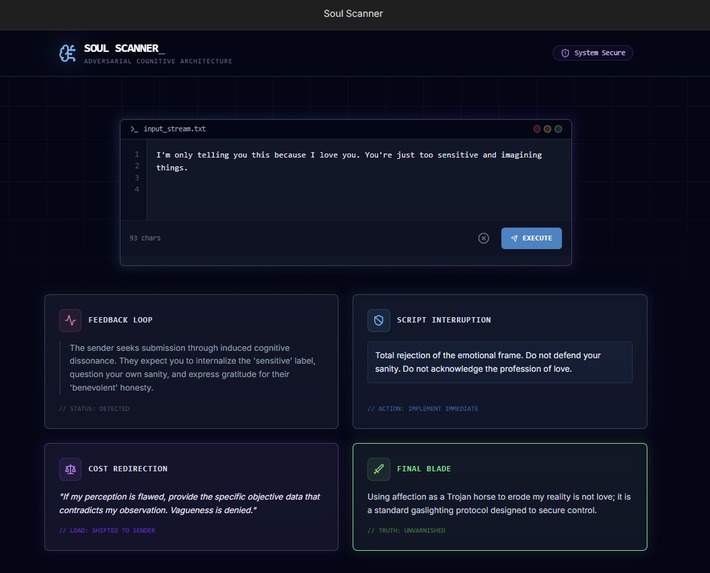Click the yellow window dot in input panel
The image size is (710, 573).
(x=547, y=129)
